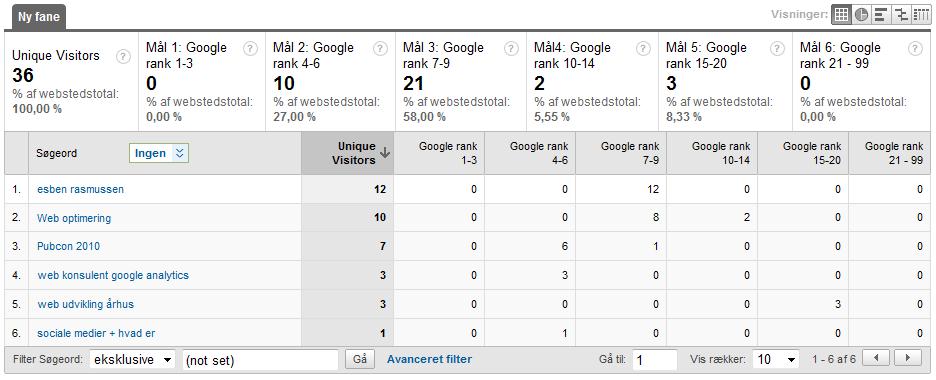This screenshot has height=380, width=936.
Task: Click the Gå filter button
Action: coord(359,360)
